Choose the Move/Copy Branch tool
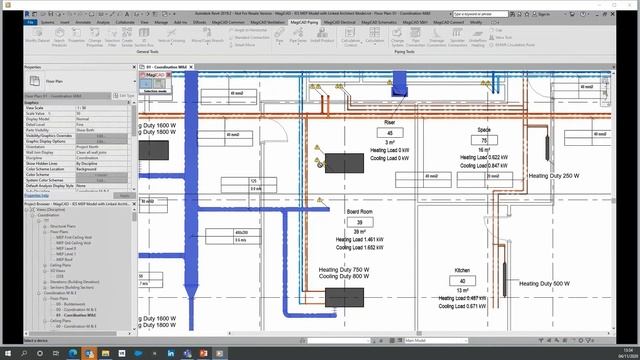The image size is (640, 360). tap(207, 35)
